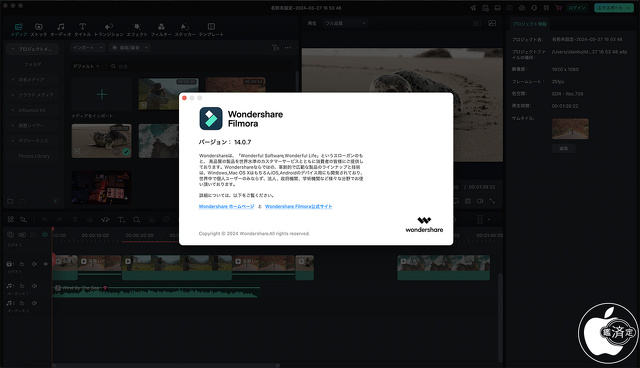640x368 pixels.
Task: Open the メディア (Media) tab
Action: pyautogui.click(x=18, y=30)
